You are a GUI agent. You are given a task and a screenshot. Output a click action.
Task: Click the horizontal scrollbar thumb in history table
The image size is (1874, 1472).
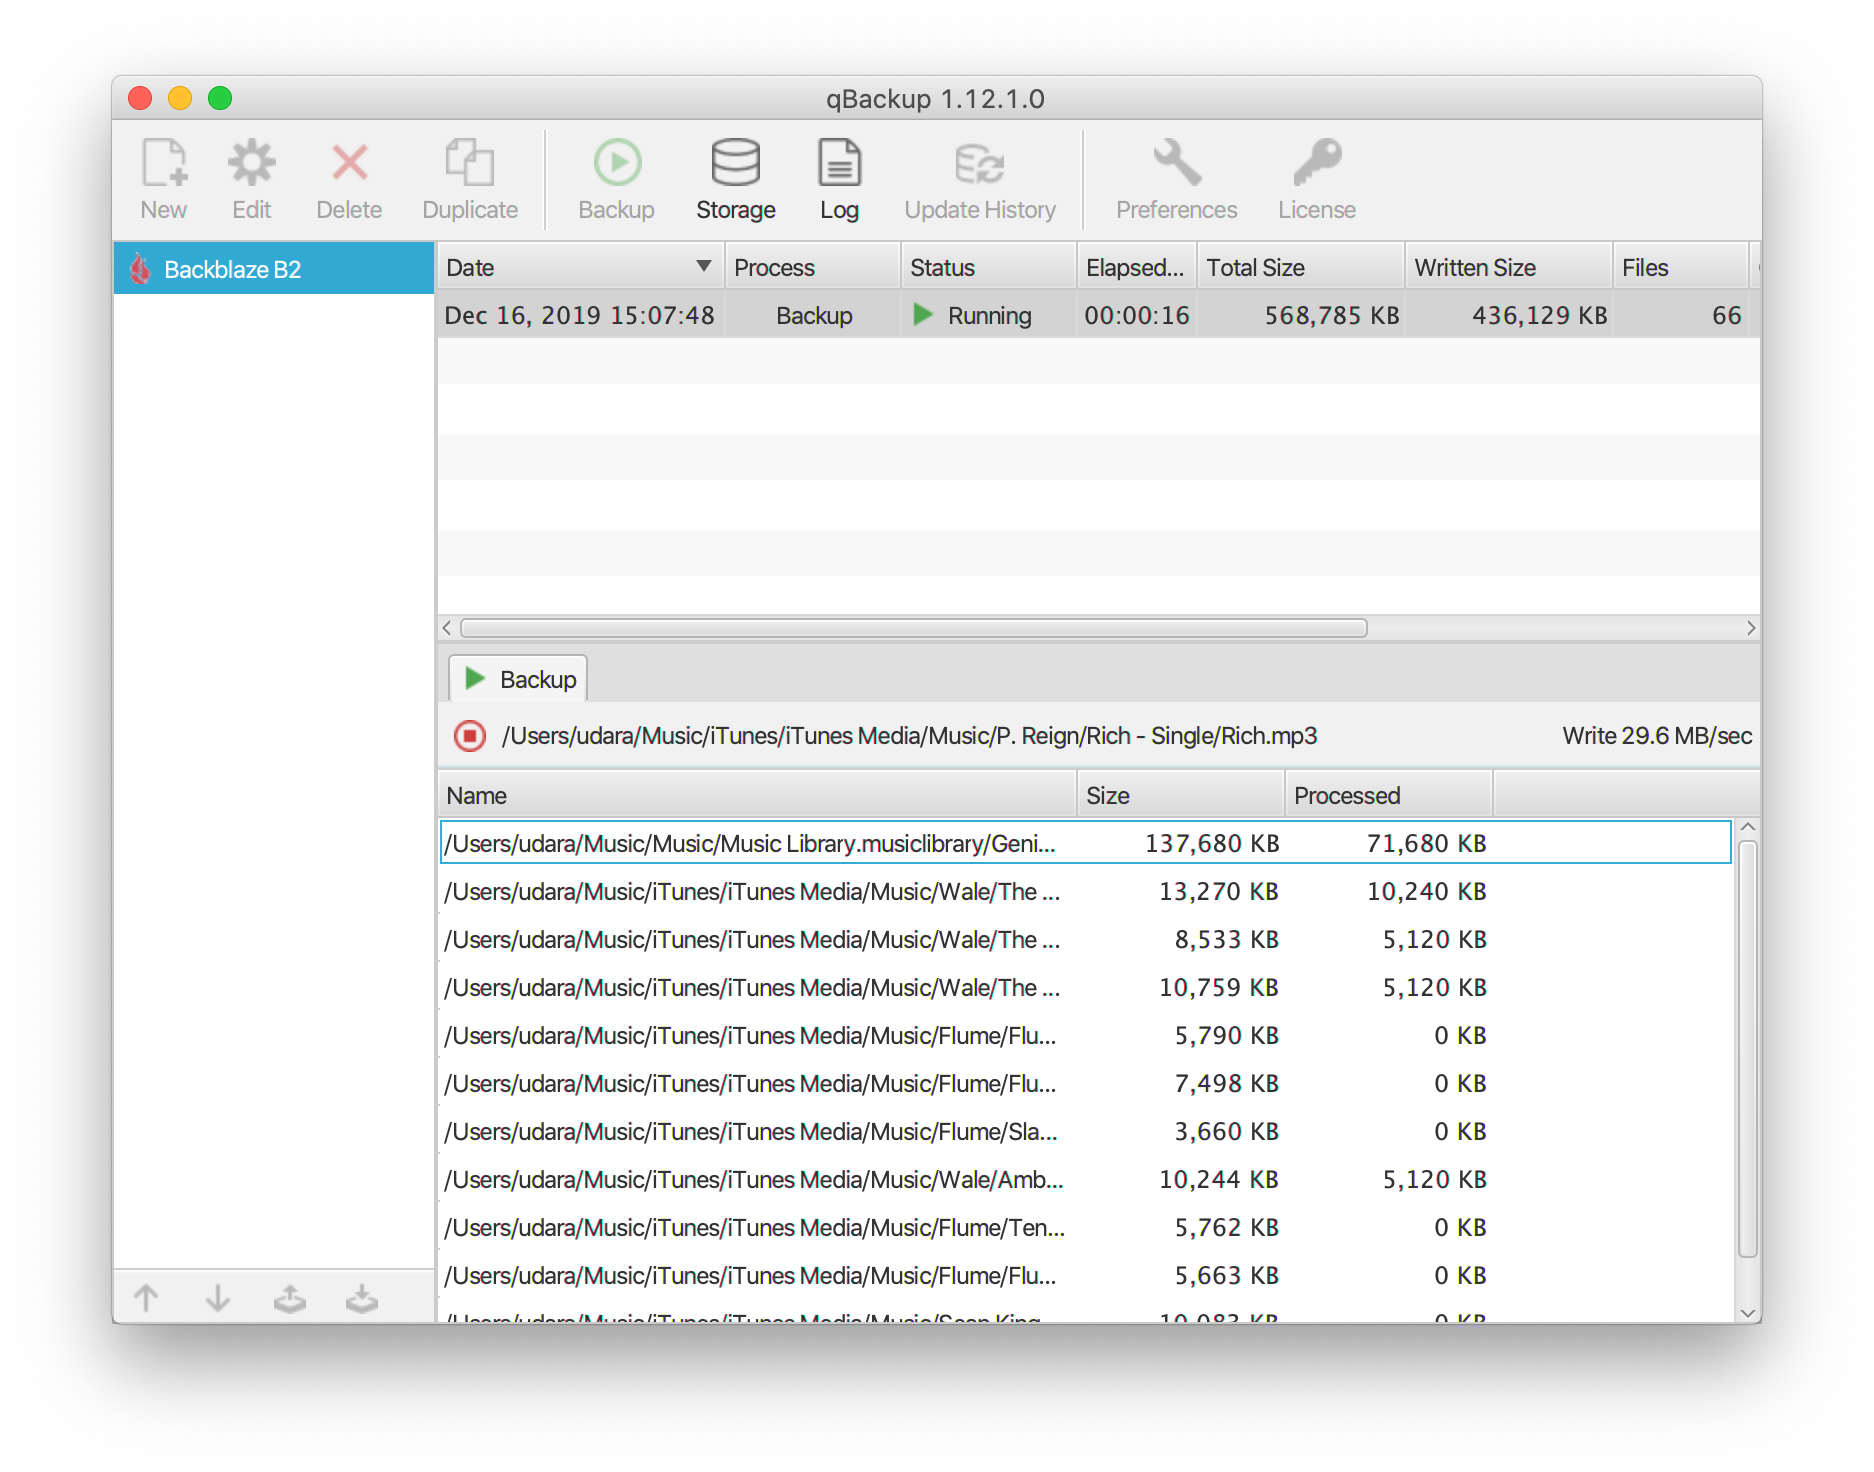913,628
